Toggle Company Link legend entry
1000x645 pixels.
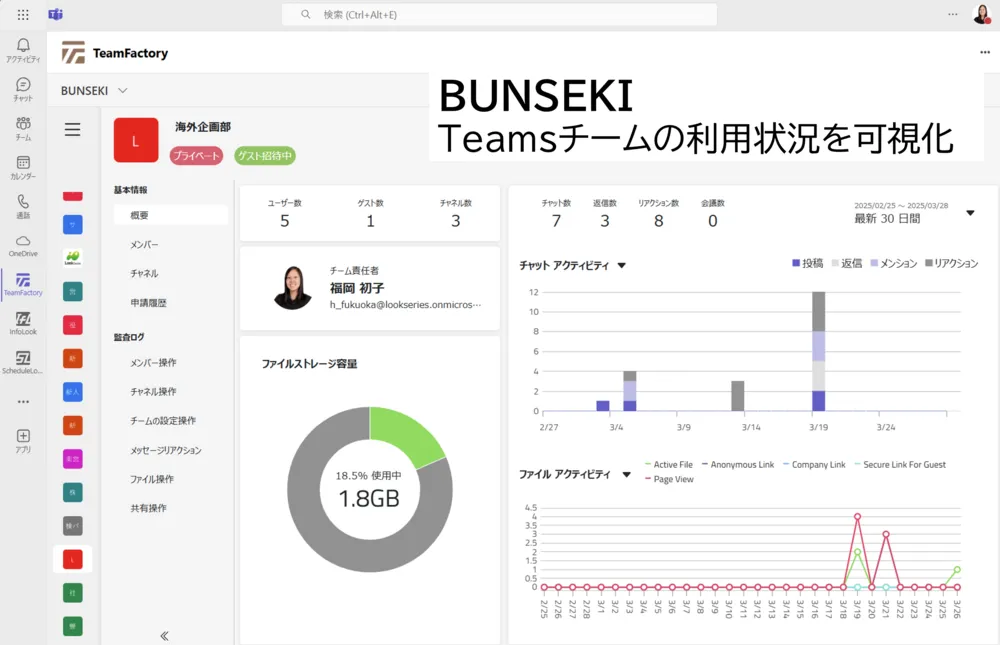(x=814, y=464)
